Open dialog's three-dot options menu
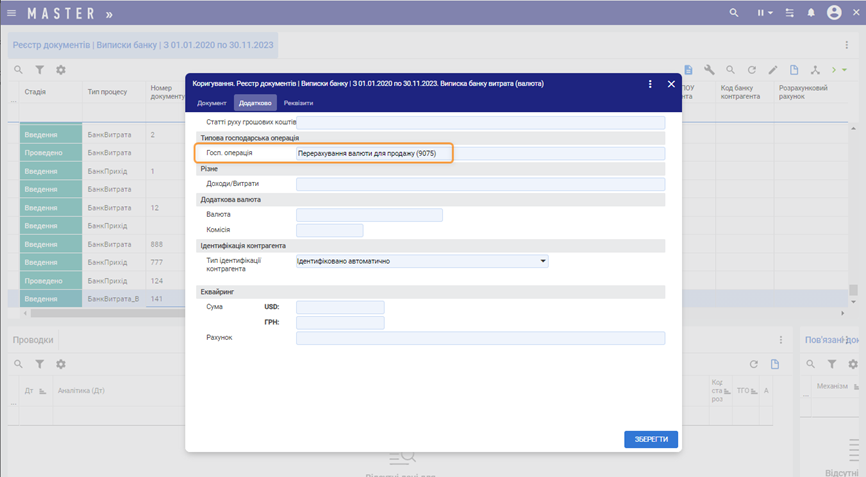The image size is (866, 477). [x=650, y=84]
